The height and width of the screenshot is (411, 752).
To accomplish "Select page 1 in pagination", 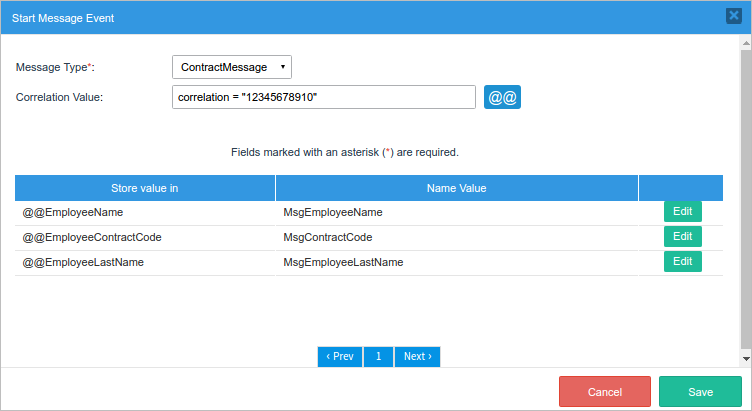I will click(378, 357).
